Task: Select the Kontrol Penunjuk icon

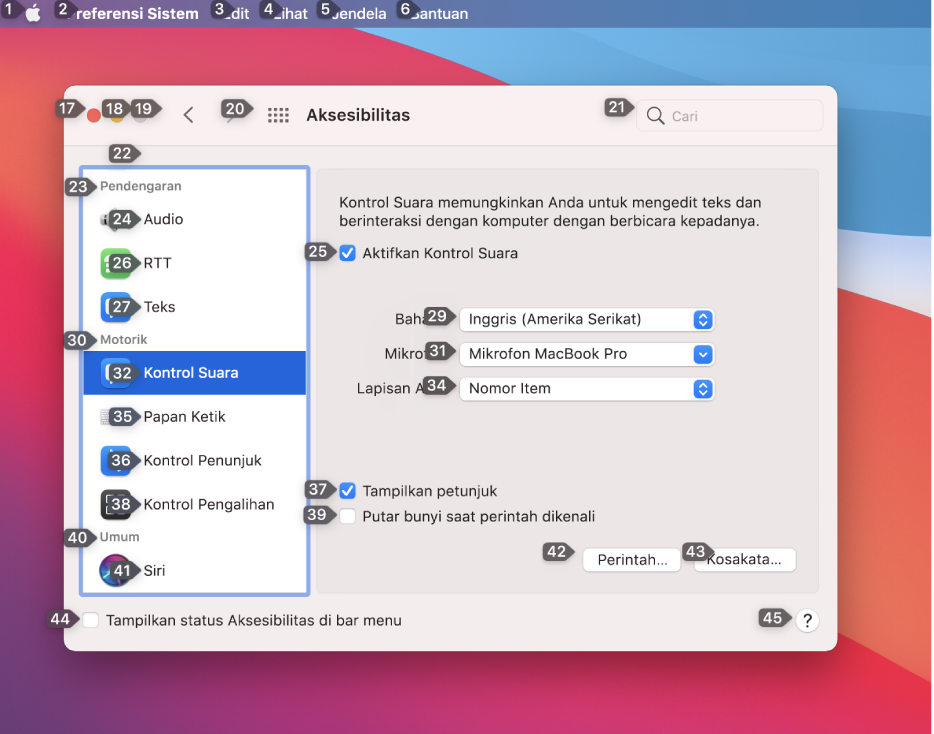Action: [116, 461]
